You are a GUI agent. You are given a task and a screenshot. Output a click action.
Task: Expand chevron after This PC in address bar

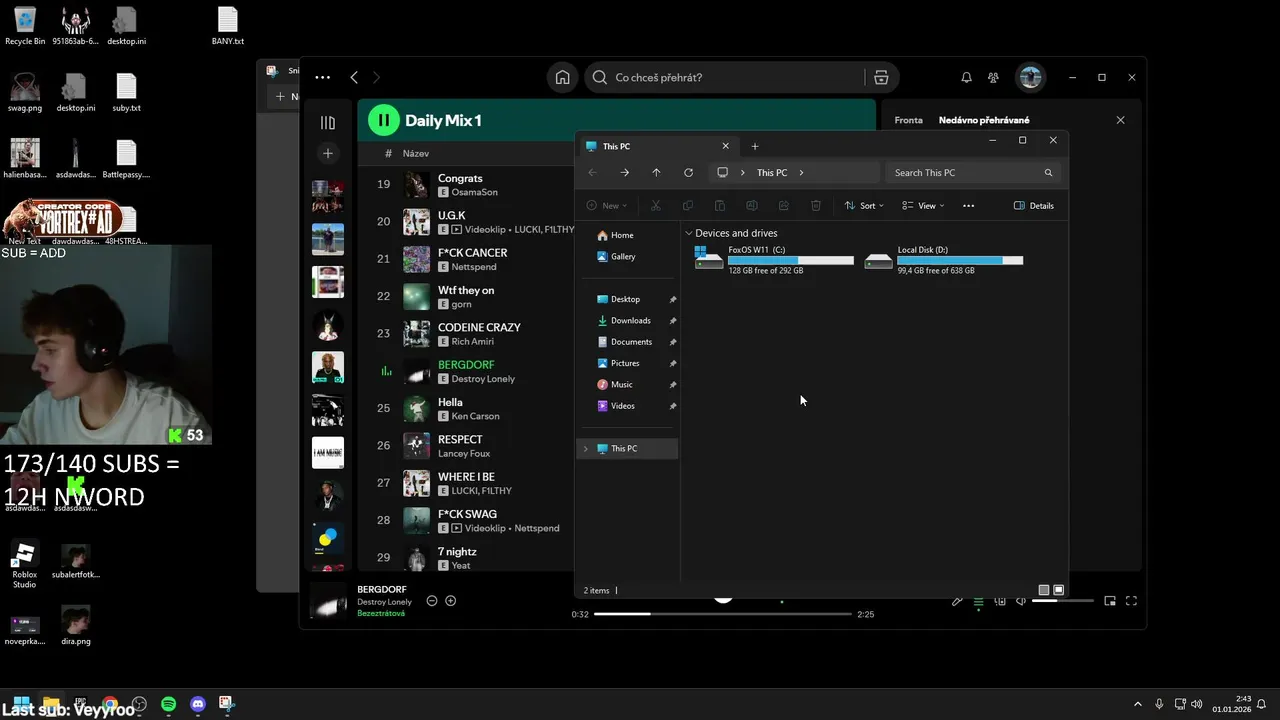click(x=801, y=173)
